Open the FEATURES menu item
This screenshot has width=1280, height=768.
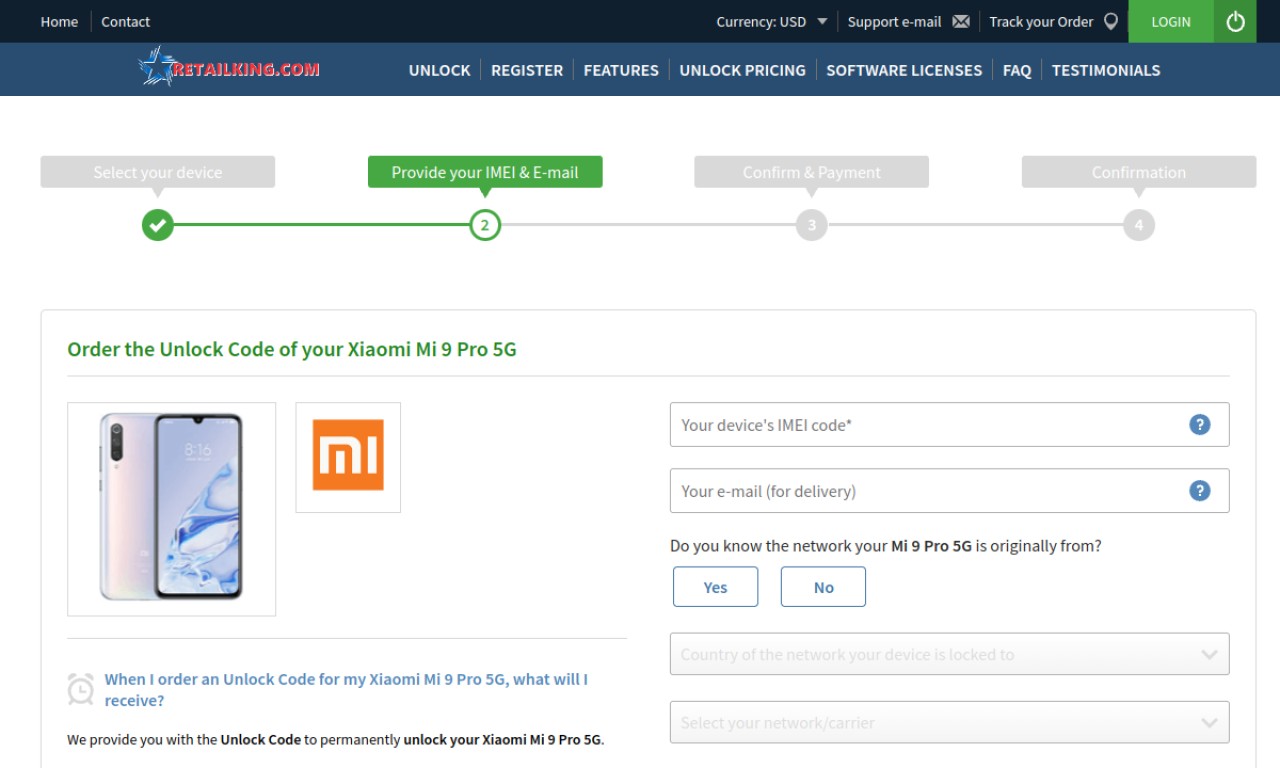tap(621, 70)
